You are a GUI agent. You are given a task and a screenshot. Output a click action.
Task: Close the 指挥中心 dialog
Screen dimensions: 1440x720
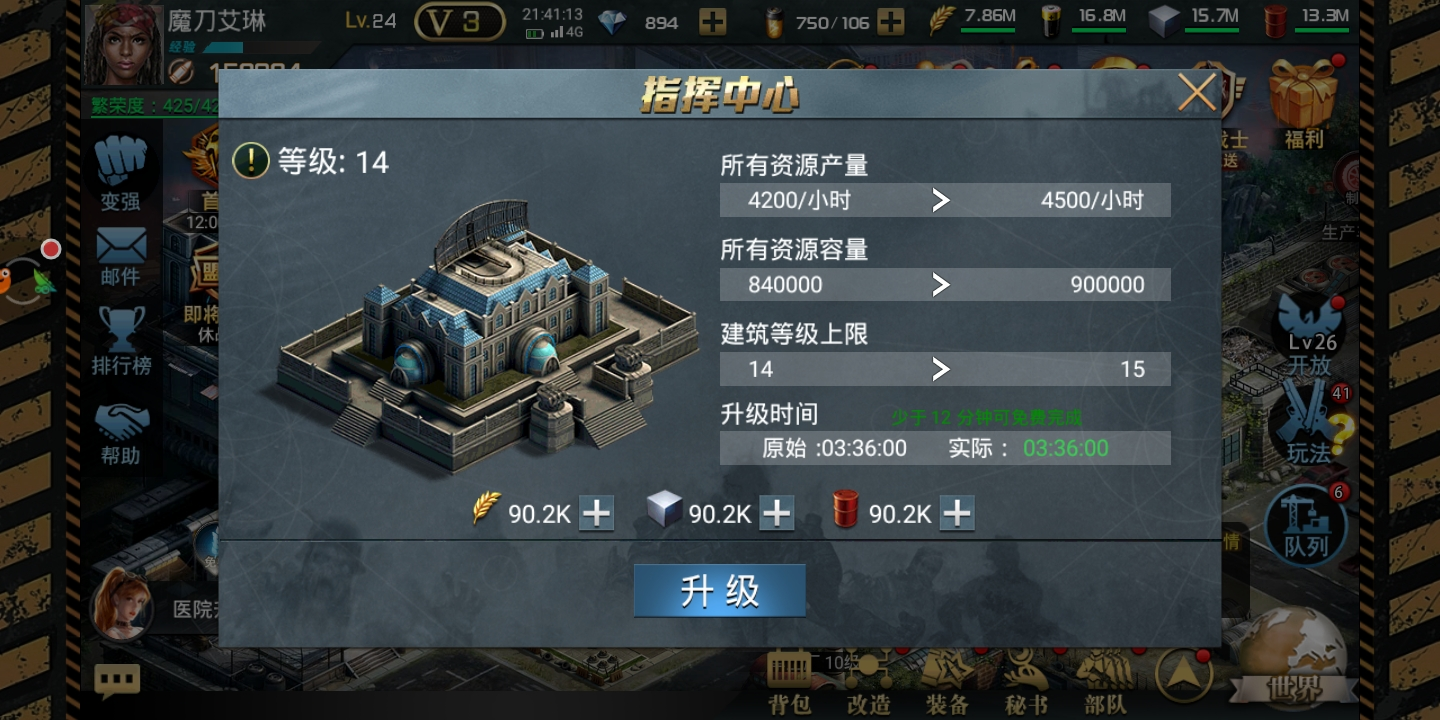click(1196, 93)
